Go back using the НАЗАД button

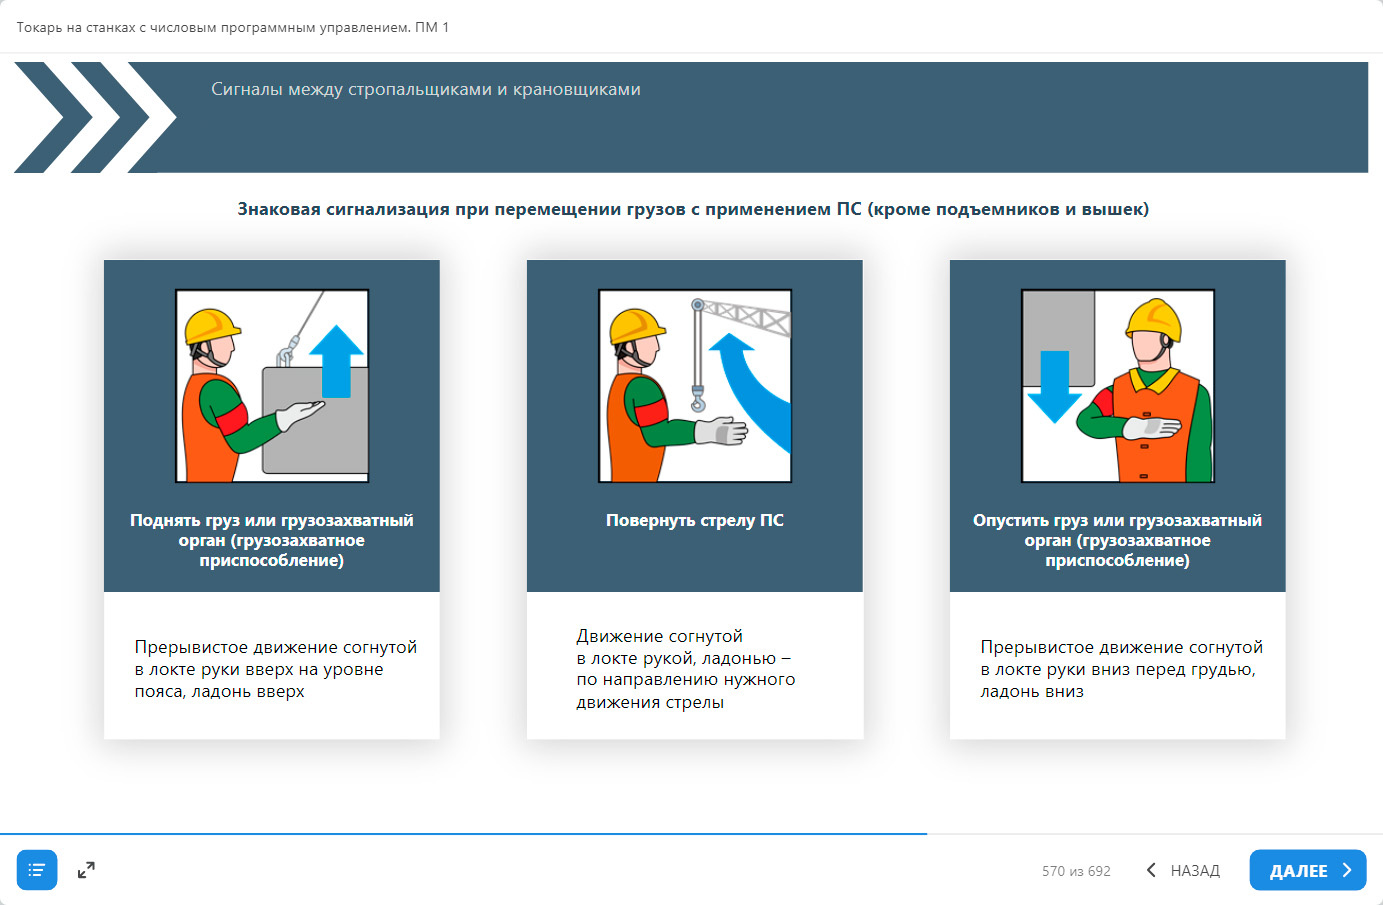[x=1183, y=870]
